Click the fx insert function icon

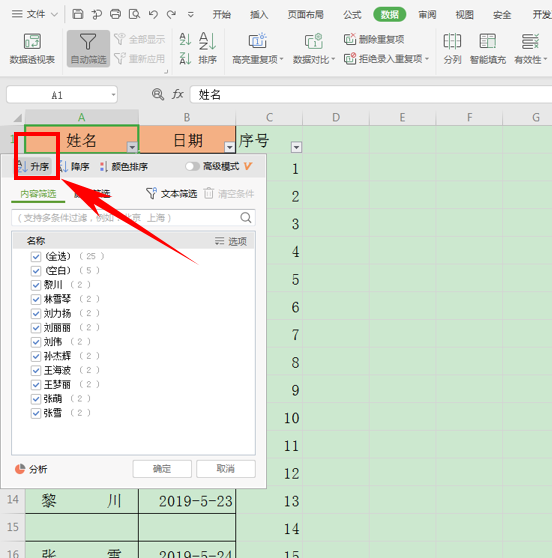[x=178, y=94]
